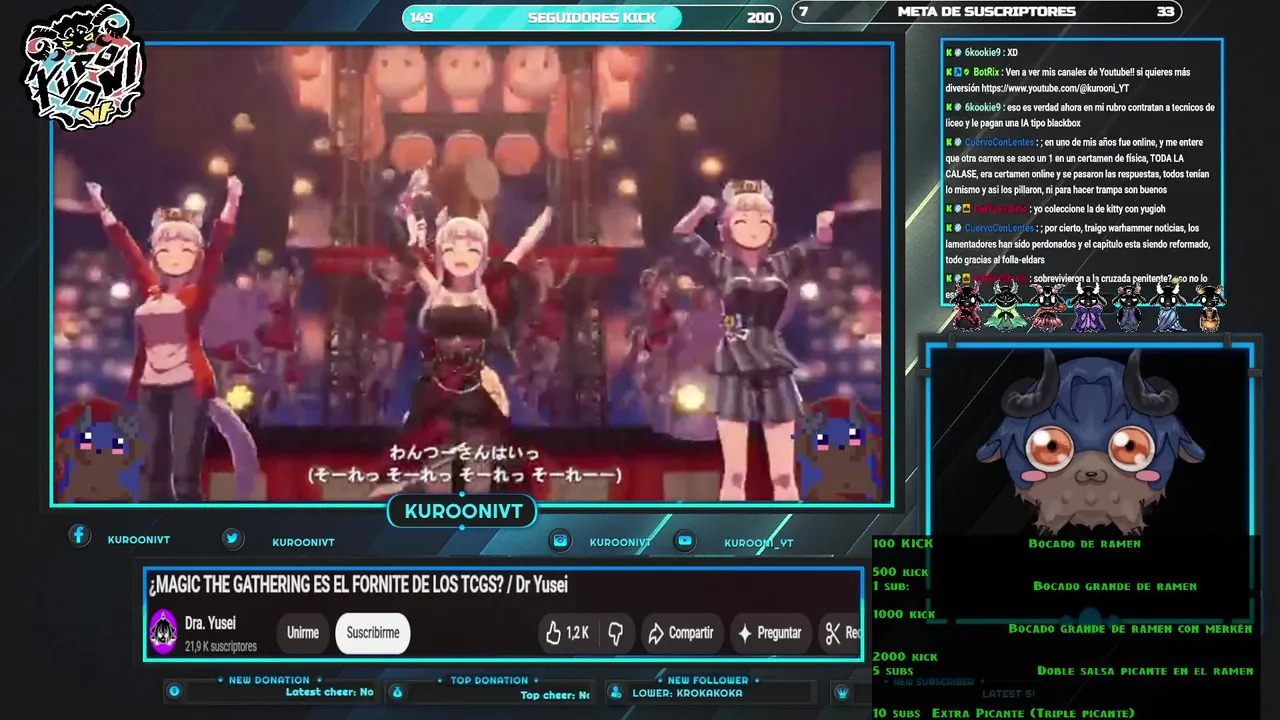Click the thumbs-up like icon showing 1,2 K

[553, 632]
